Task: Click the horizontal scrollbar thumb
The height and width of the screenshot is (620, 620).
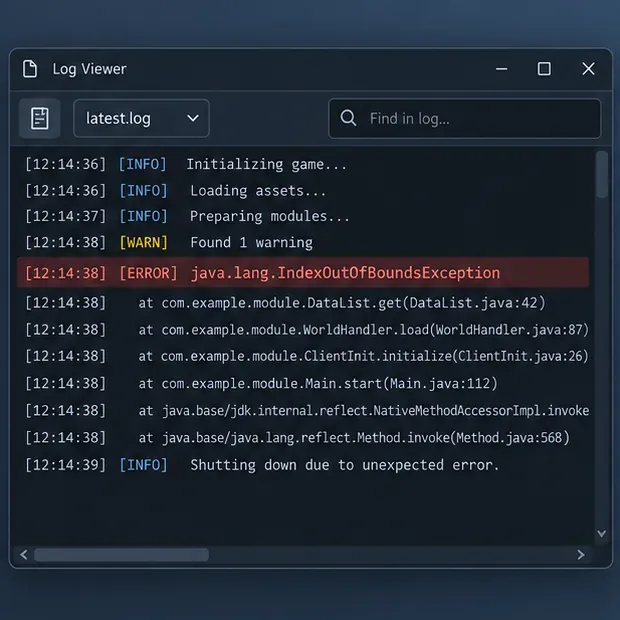Action: tap(121, 555)
